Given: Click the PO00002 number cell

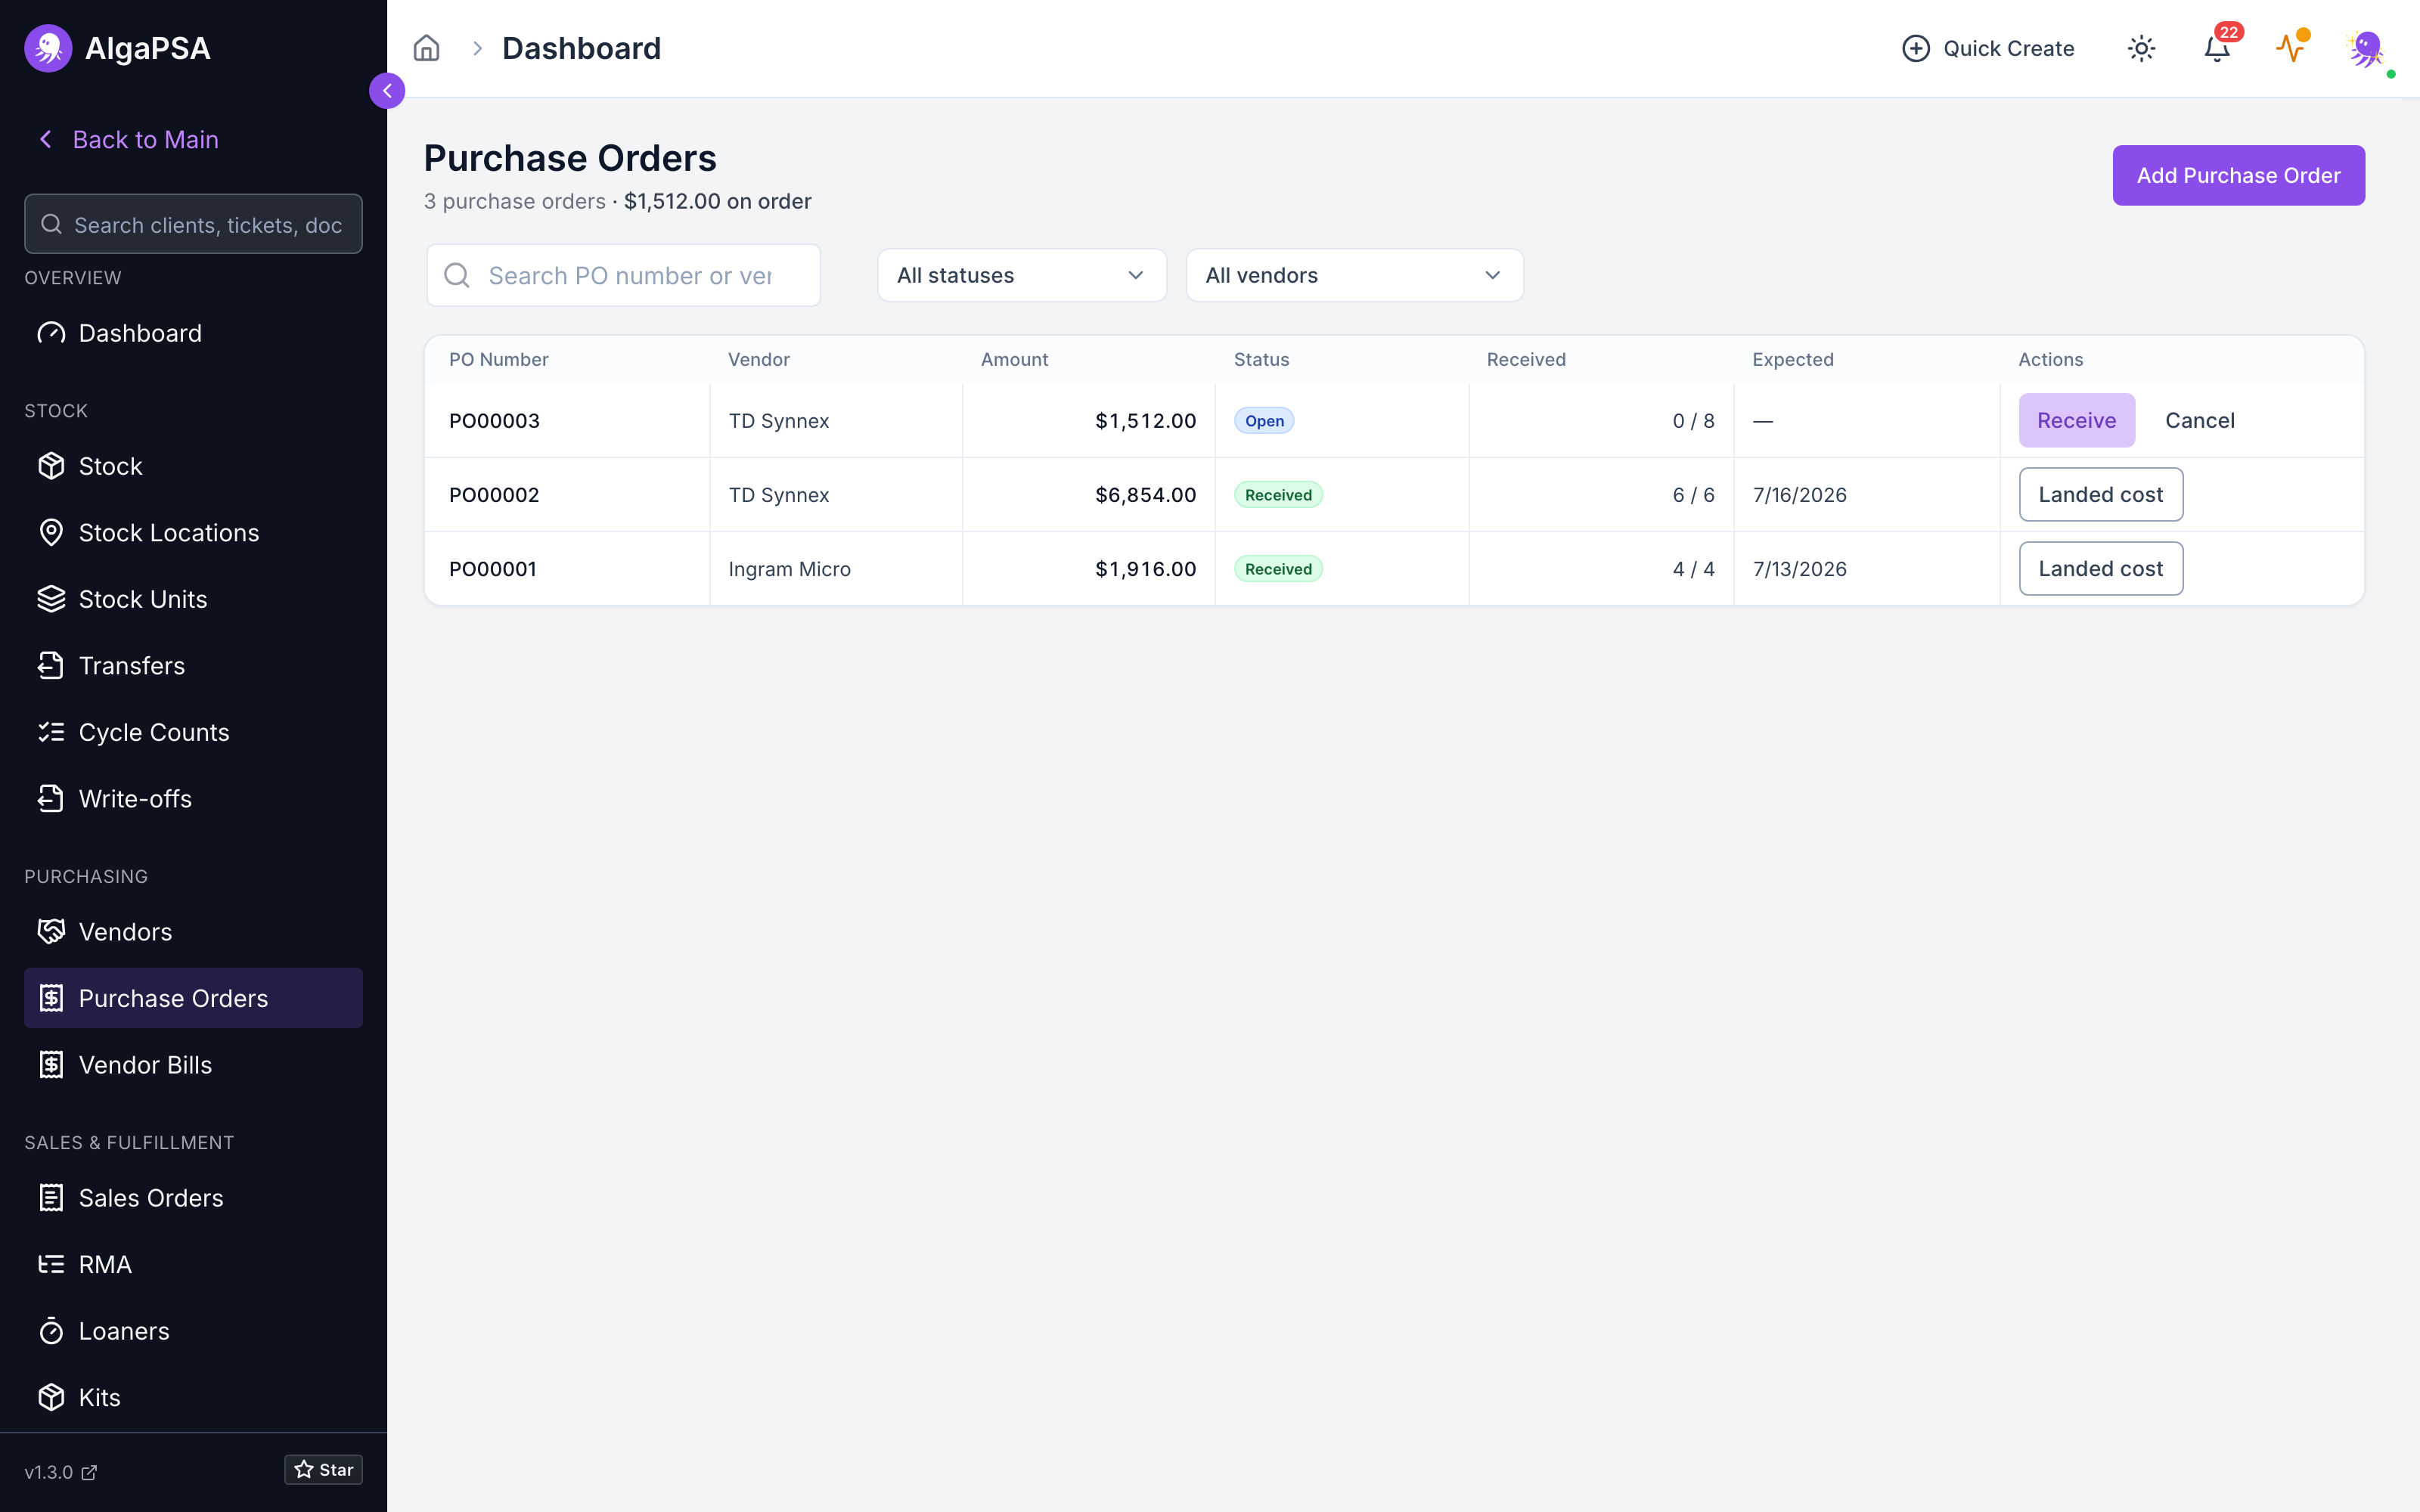Looking at the screenshot, I should 567,494.
